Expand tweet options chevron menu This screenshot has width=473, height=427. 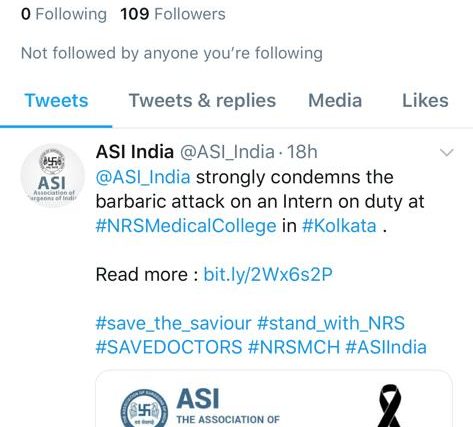(446, 152)
